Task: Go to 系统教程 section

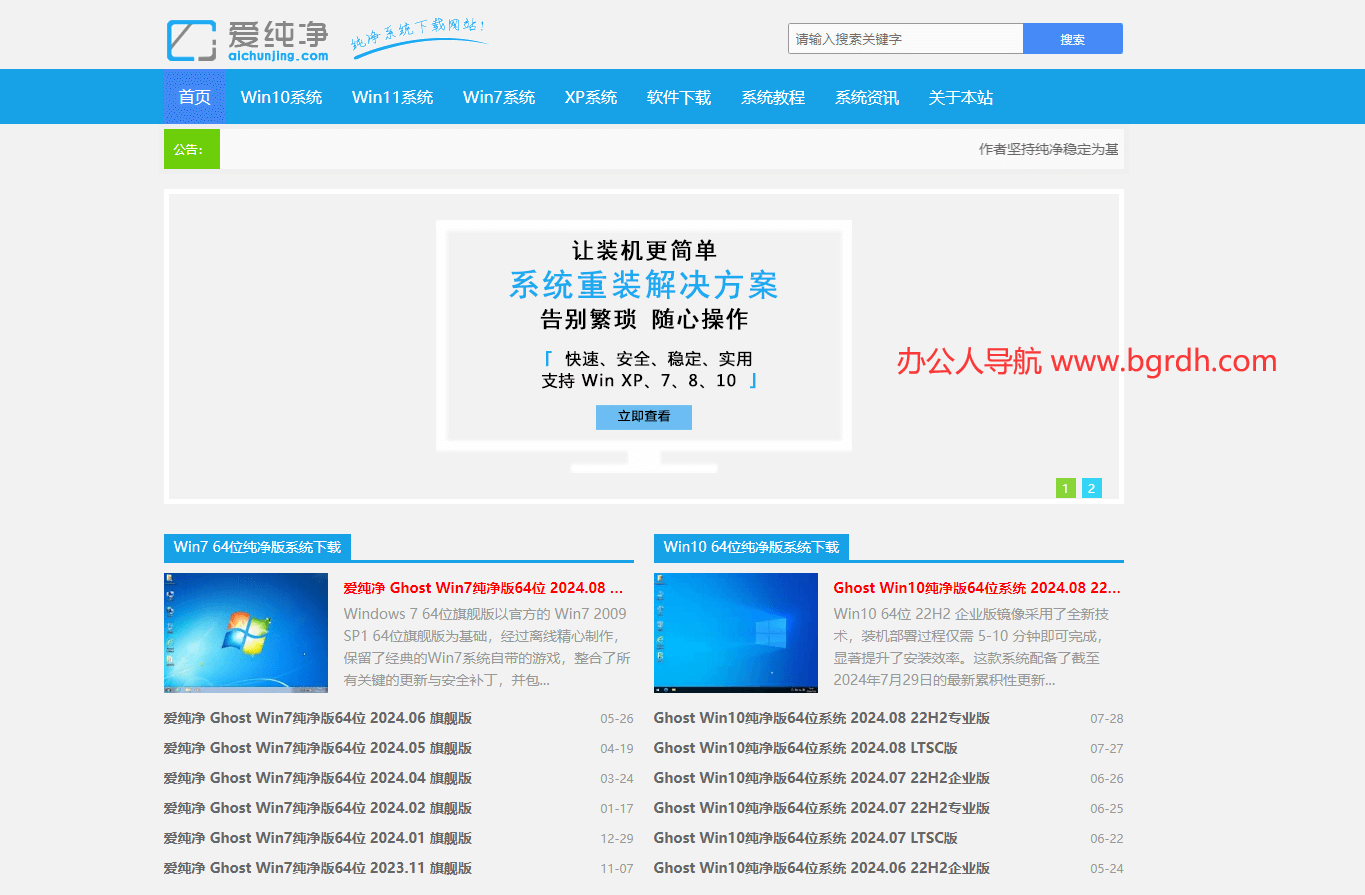Action: [x=773, y=97]
